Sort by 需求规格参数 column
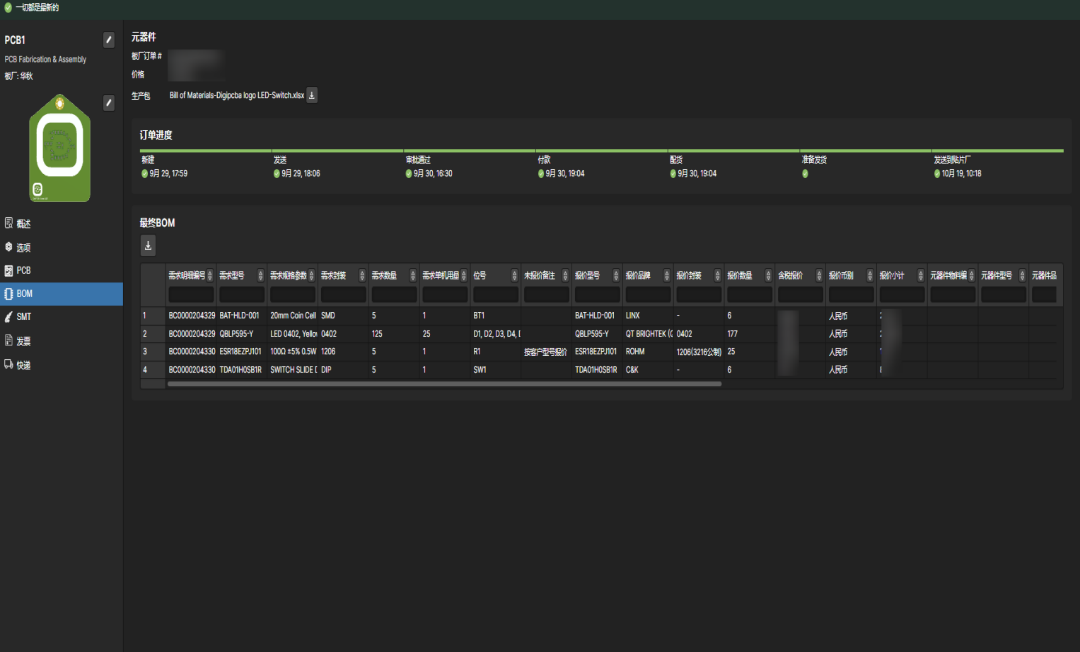Viewport: 1080px width, 652px height. tap(311, 275)
